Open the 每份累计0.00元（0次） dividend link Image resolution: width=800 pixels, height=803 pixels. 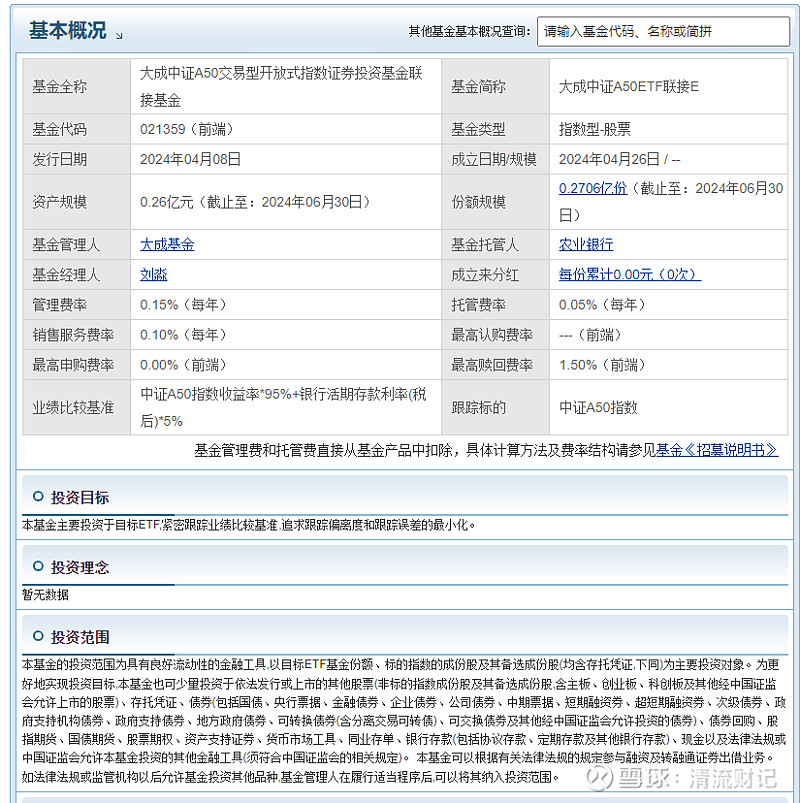click(629, 274)
